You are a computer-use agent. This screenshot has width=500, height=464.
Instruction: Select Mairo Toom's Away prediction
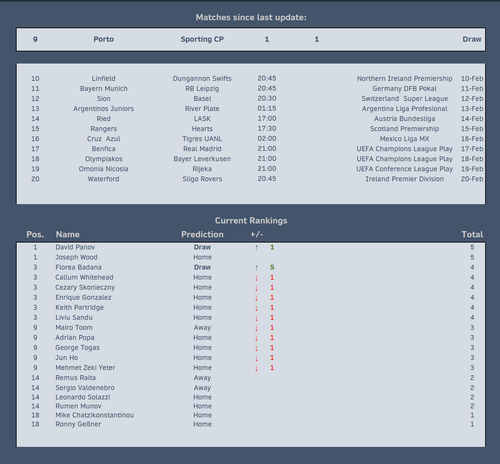pyautogui.click(x=202, y=328)
